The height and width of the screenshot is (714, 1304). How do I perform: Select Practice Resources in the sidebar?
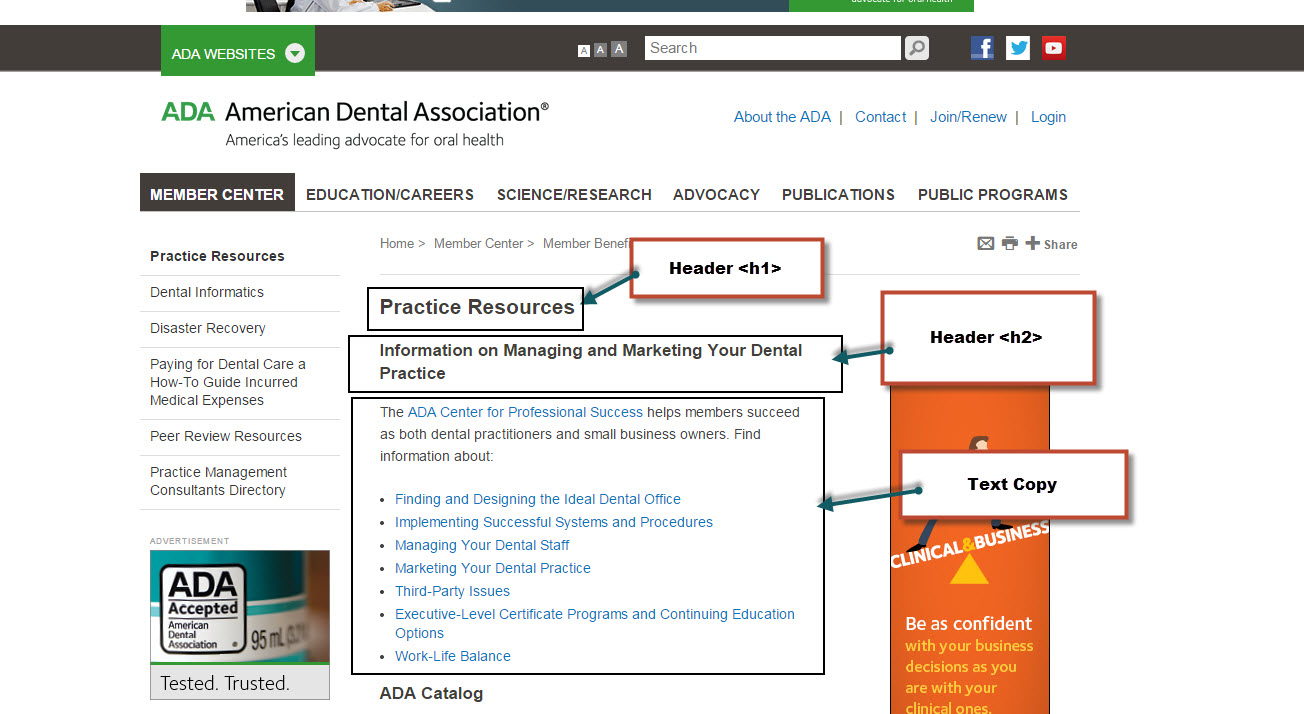click(x=217, y=256)
